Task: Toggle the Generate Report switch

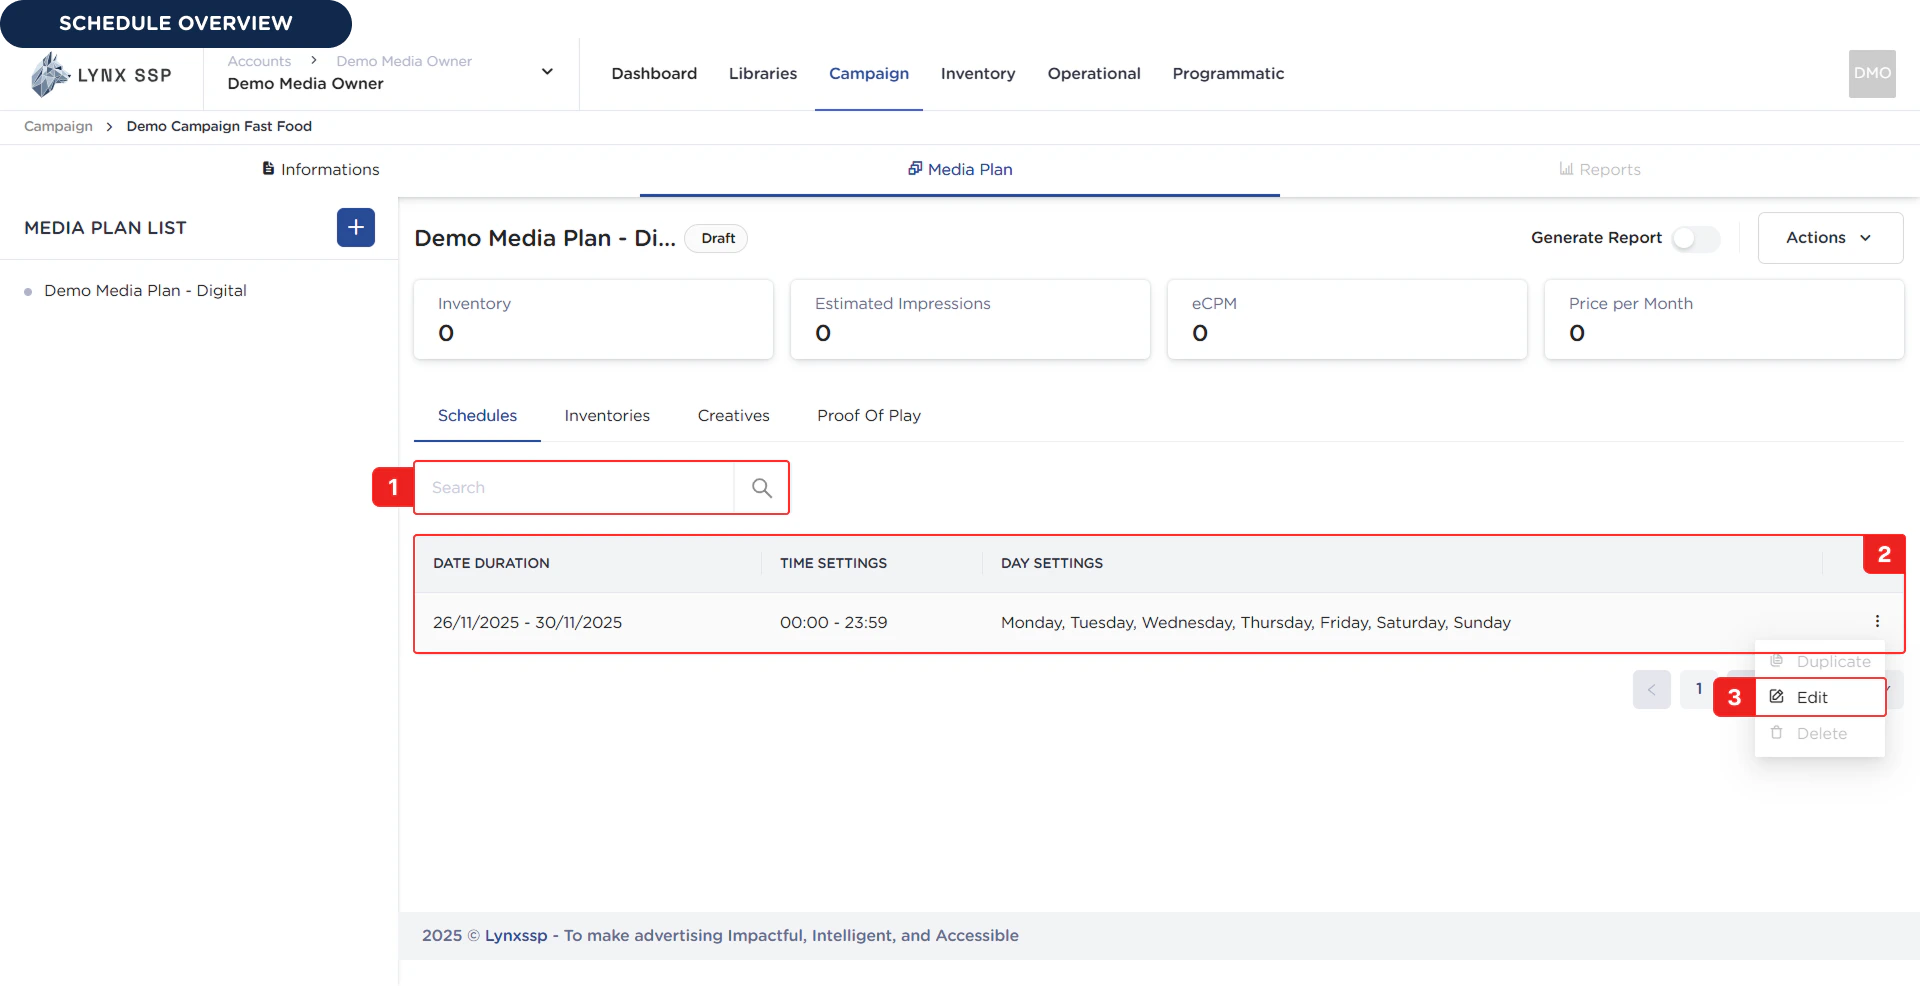Action: tap(1696, 238)
